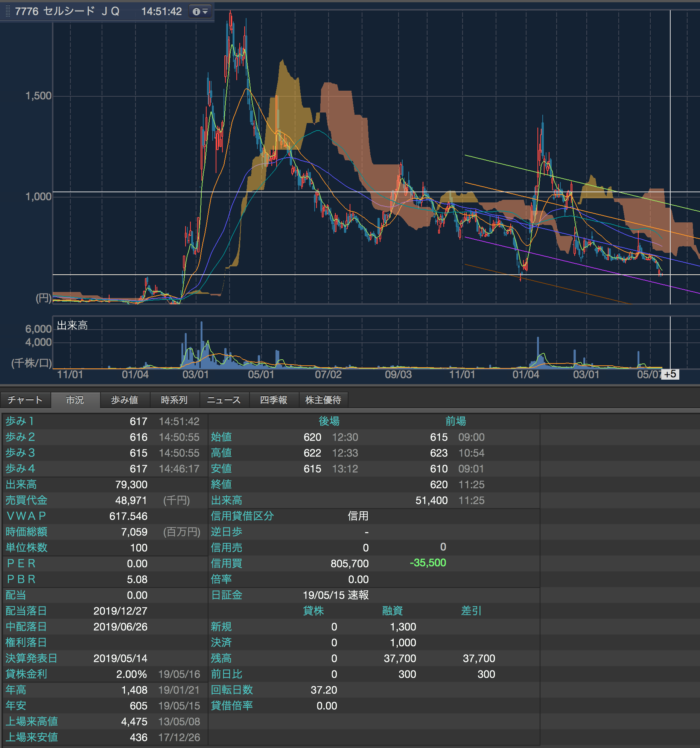Image resolution: width=700 pixels, height=748 pixels.
Task: Open the ニュース tab
Action: (x=224, y=400)
